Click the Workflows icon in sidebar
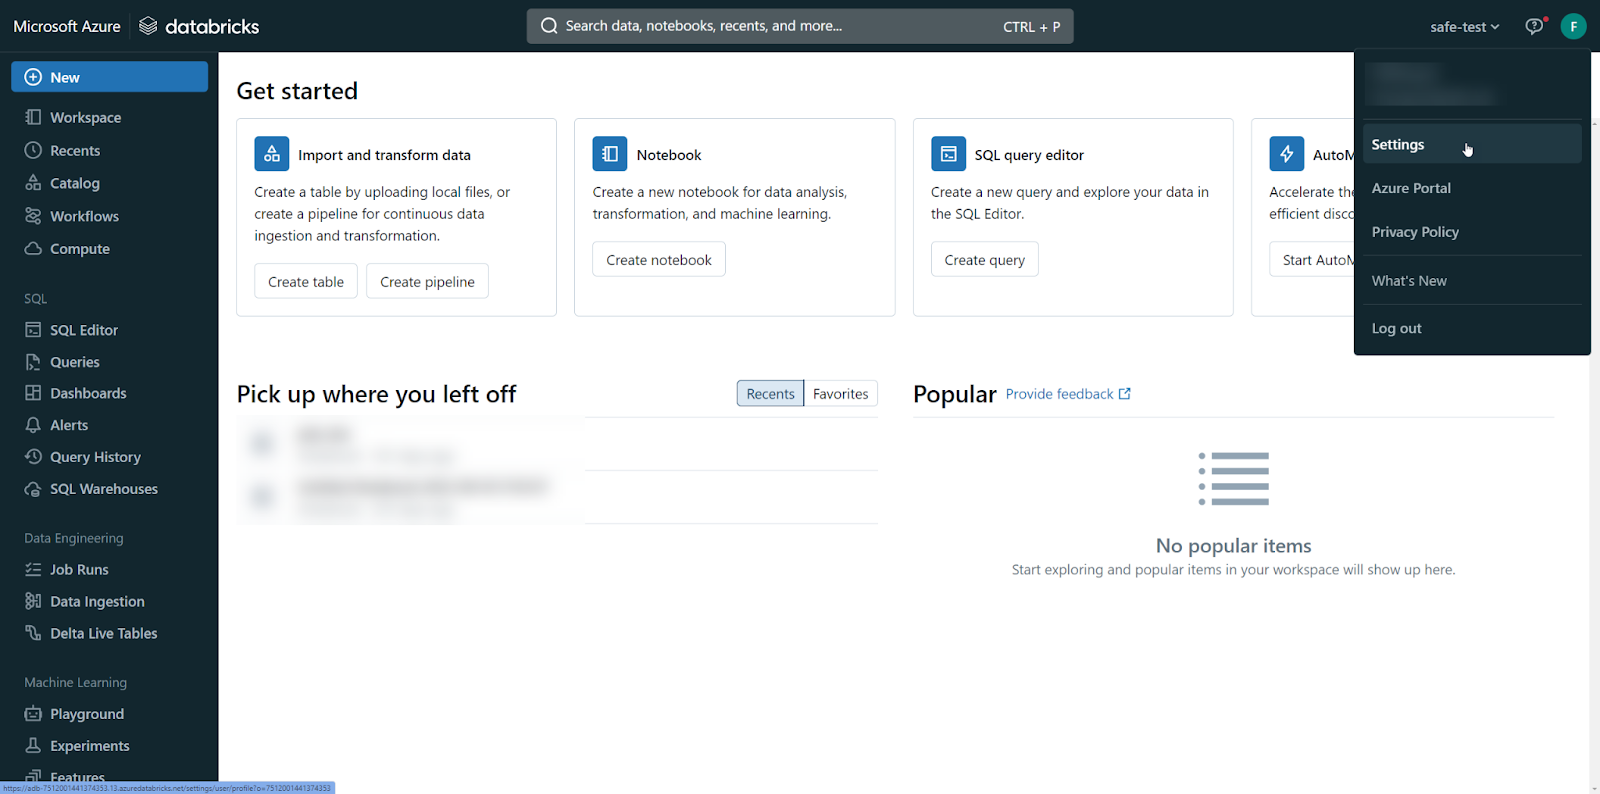Screen dimensions: 1600x794 [x=33, y=216]
